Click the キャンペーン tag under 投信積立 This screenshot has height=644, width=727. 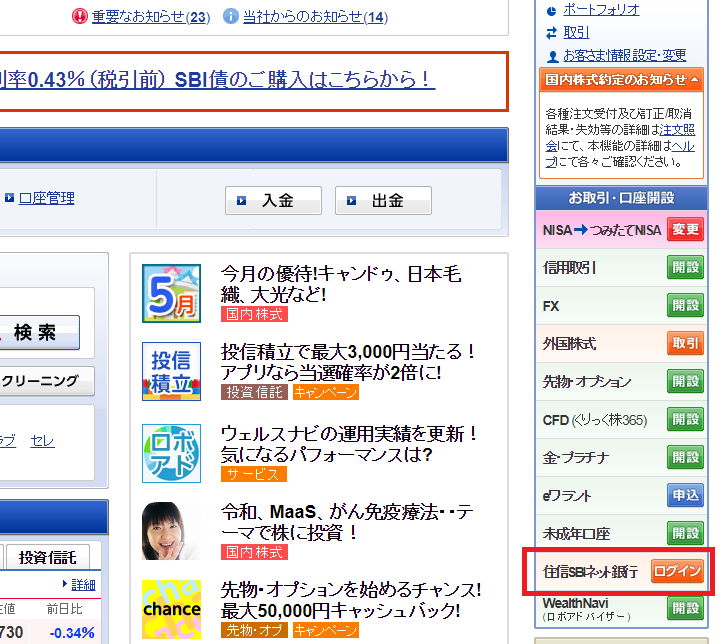326,392
